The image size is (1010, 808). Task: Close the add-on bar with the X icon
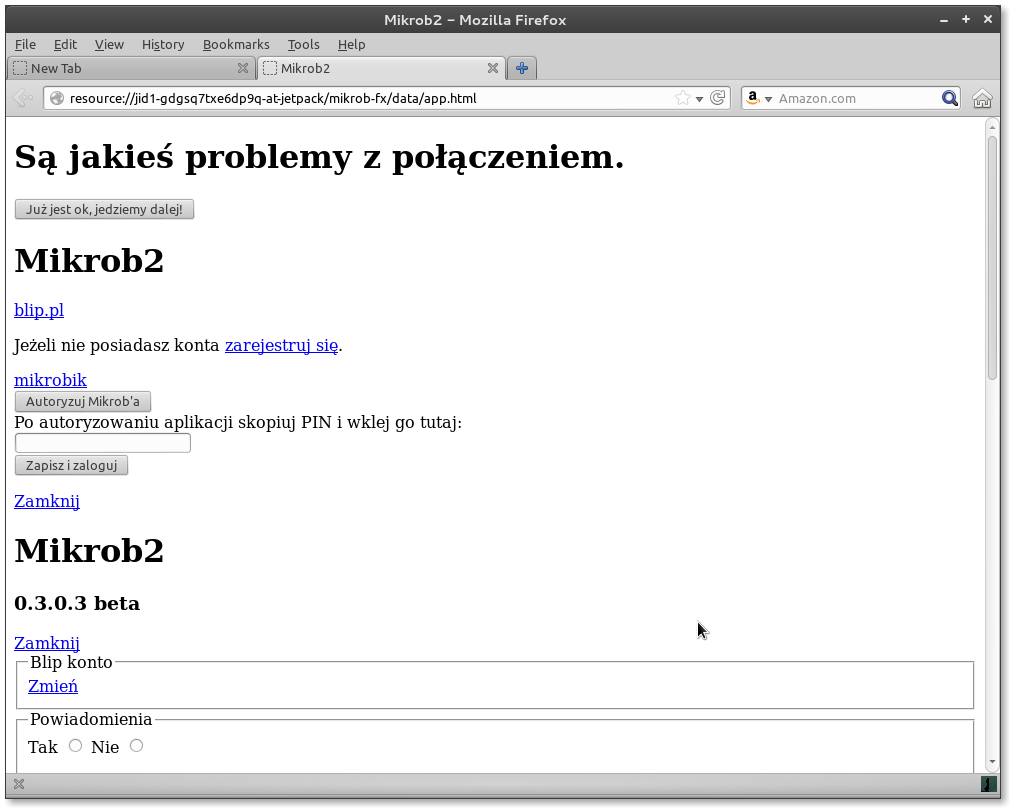pos(18,784)
